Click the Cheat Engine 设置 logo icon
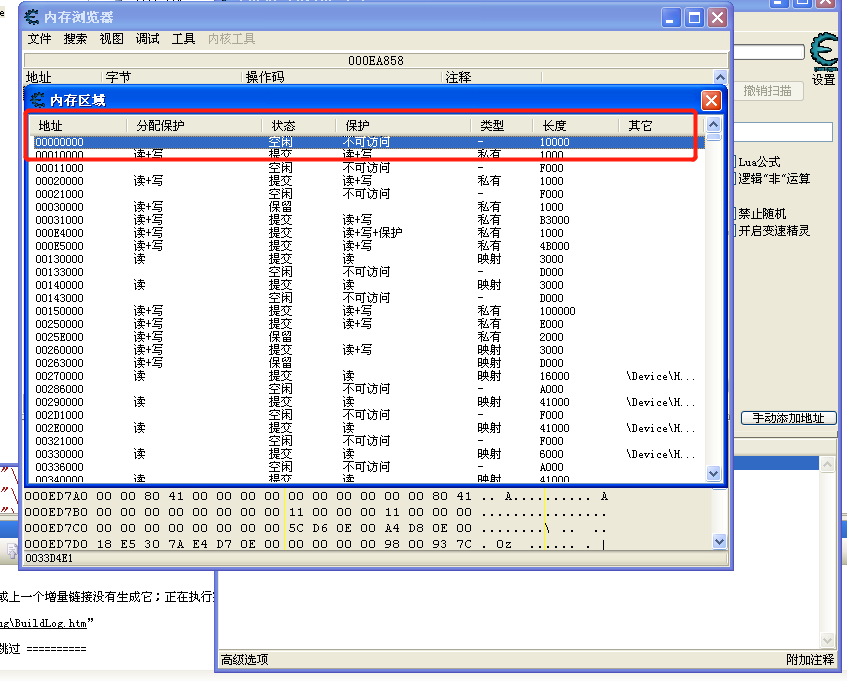Image resolution: width=847 pixels, height=681 pixels. [824, 52]
